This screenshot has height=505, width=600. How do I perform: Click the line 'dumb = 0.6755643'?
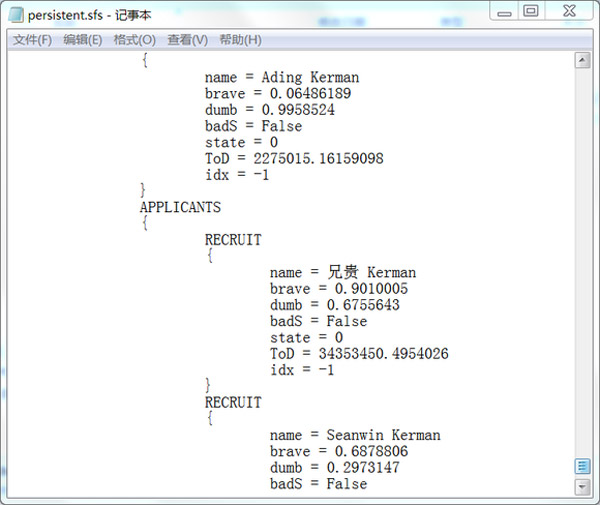click(x=335, y=305)
